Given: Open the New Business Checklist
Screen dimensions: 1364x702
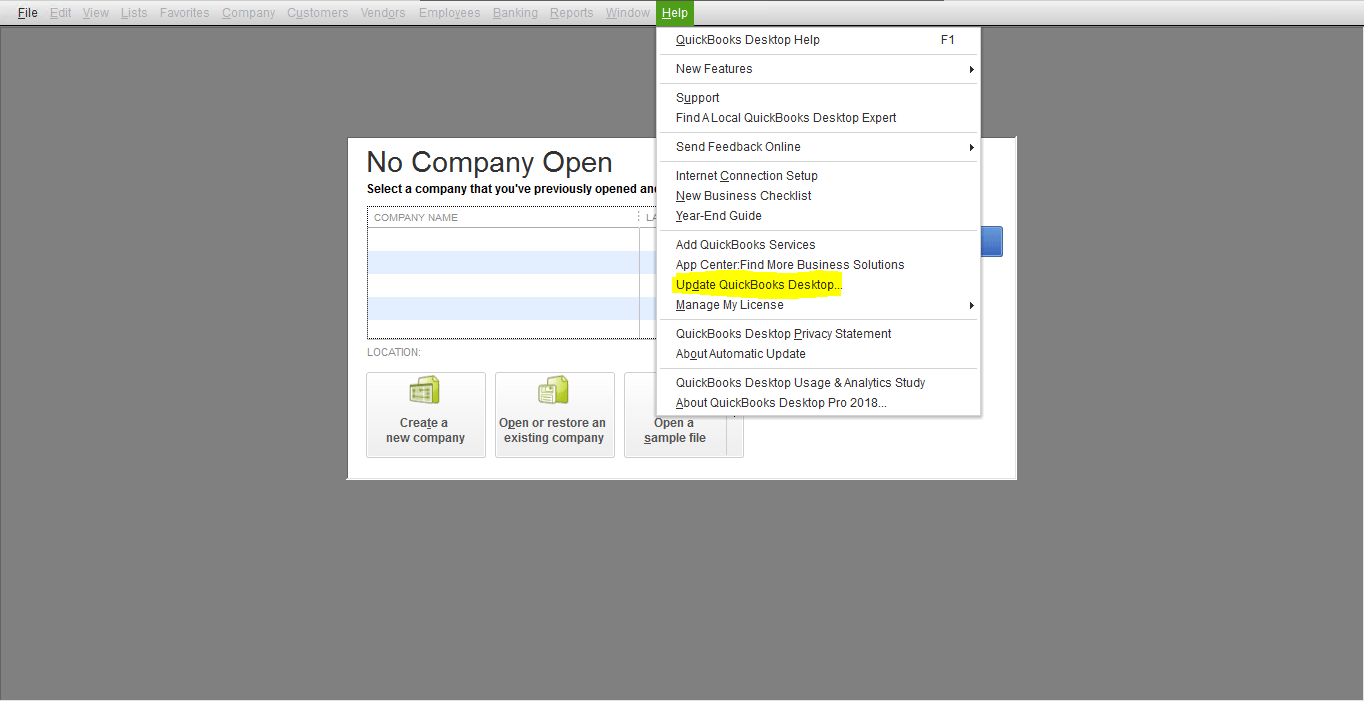Looking at the screenshot, I should (x=818, y=196).
